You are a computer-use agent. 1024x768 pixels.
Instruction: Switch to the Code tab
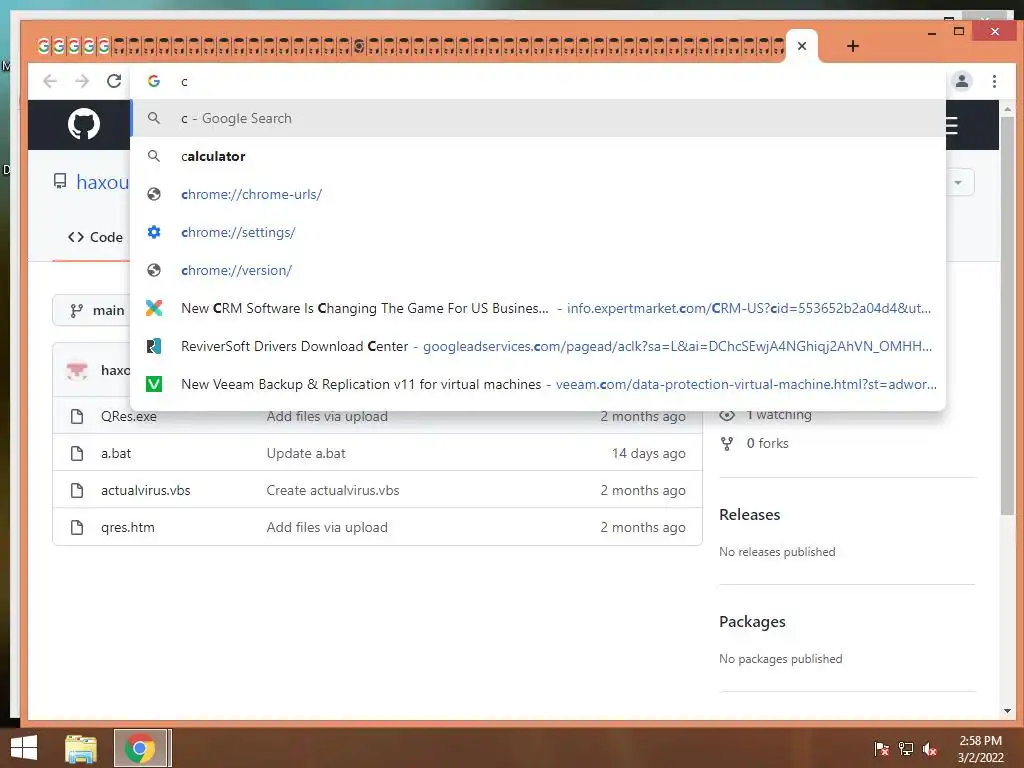click(95, 237)
